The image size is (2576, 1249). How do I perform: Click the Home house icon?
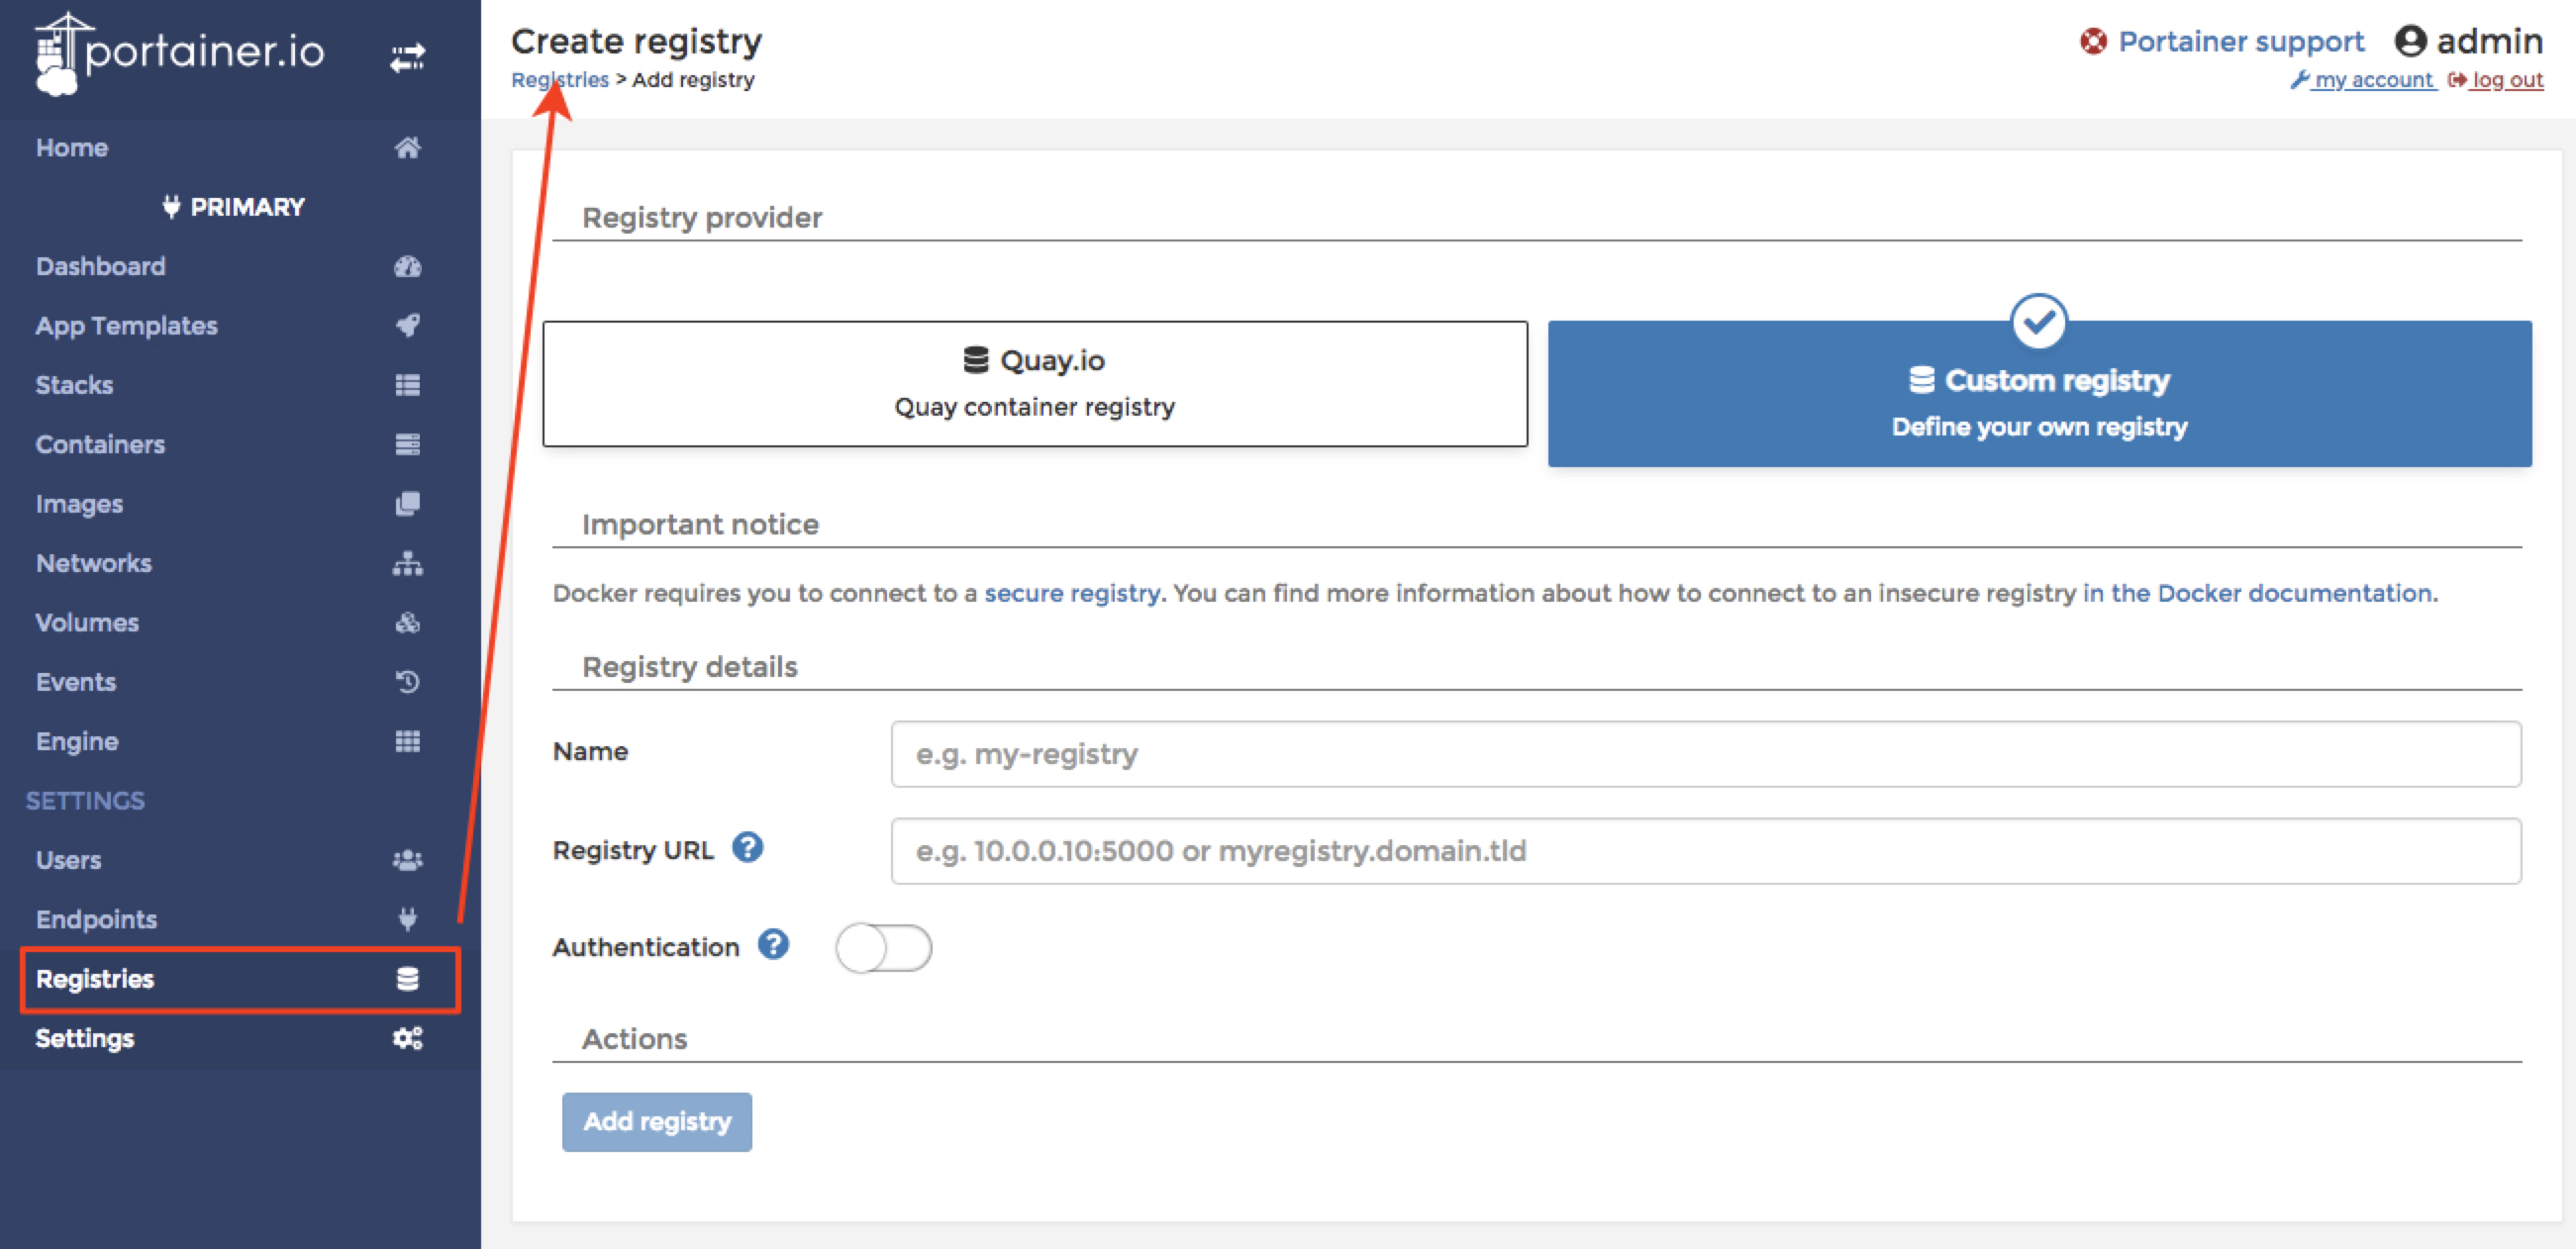(x=407, y=148)
